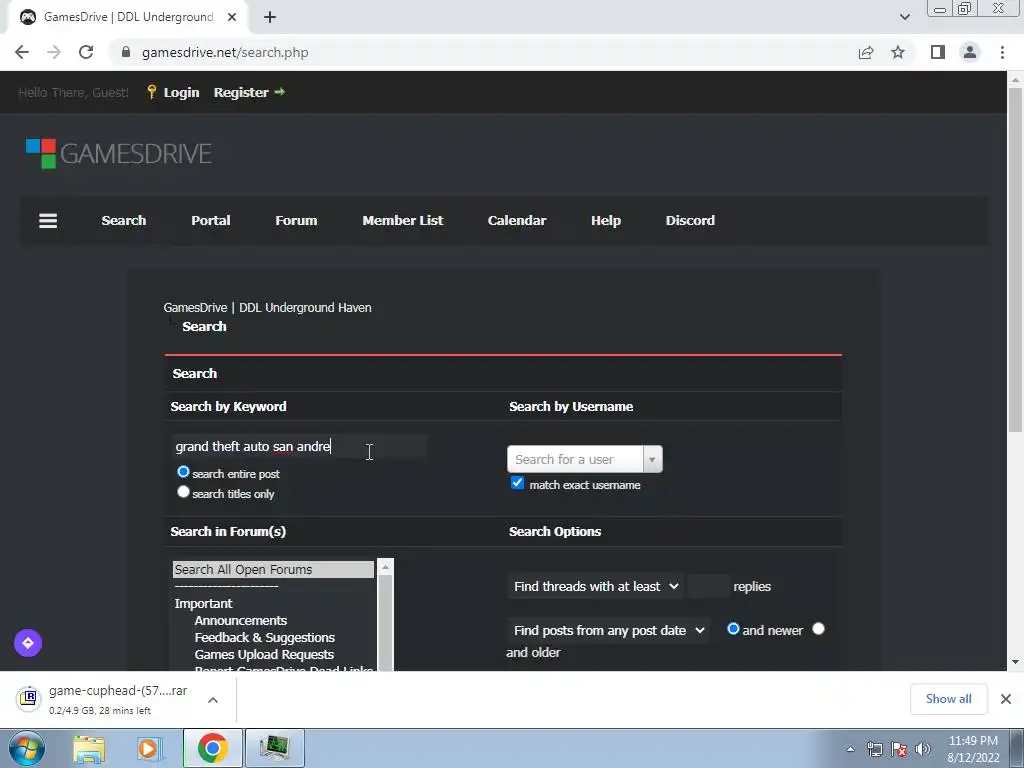Select 'Feedback & Suggestions' in forum list
This screenshot has width=1024, height=768.
(264, 637)
